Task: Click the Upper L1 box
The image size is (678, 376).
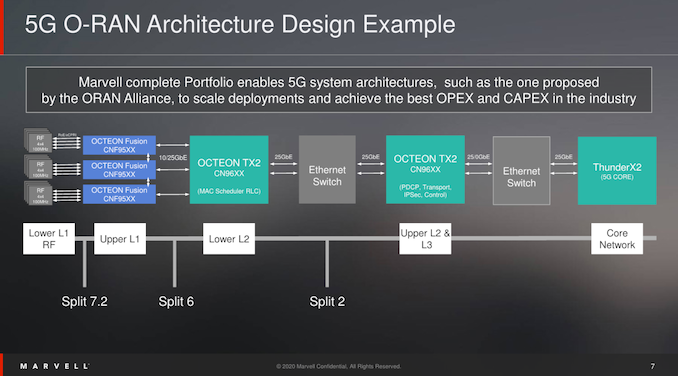Action: click(x=120, y=239)
